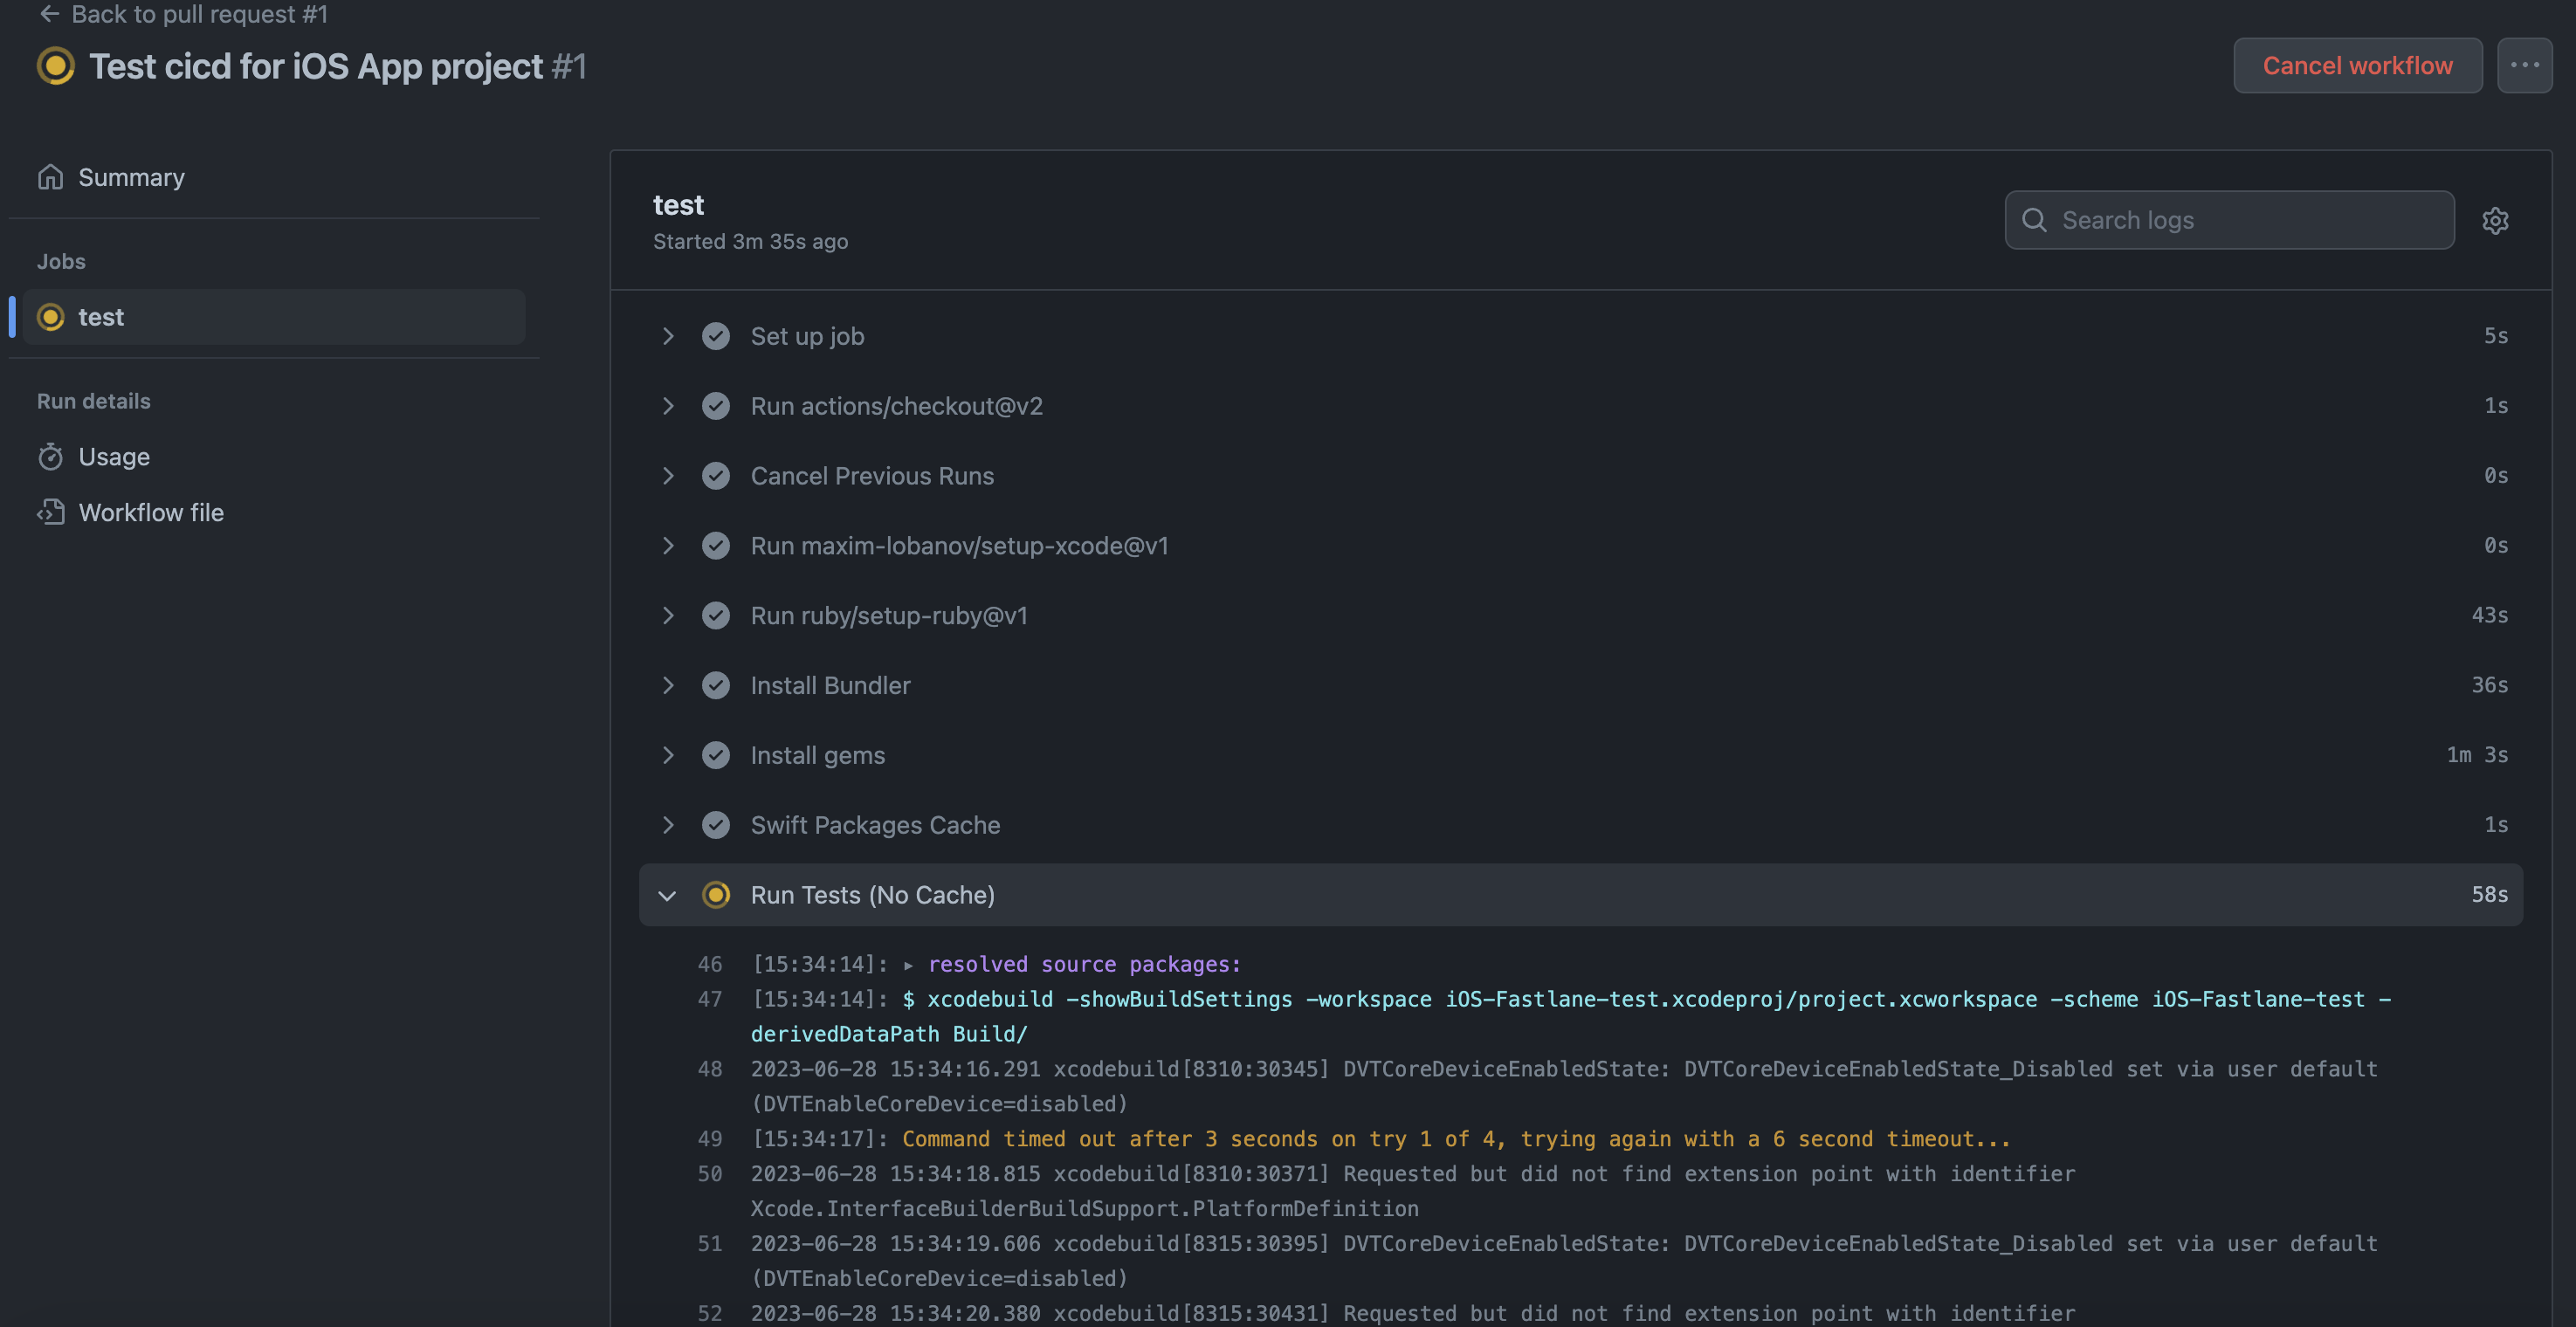Expand the Run maxim-lobanov/setup-xcode@v1 step

coord(668,546)
